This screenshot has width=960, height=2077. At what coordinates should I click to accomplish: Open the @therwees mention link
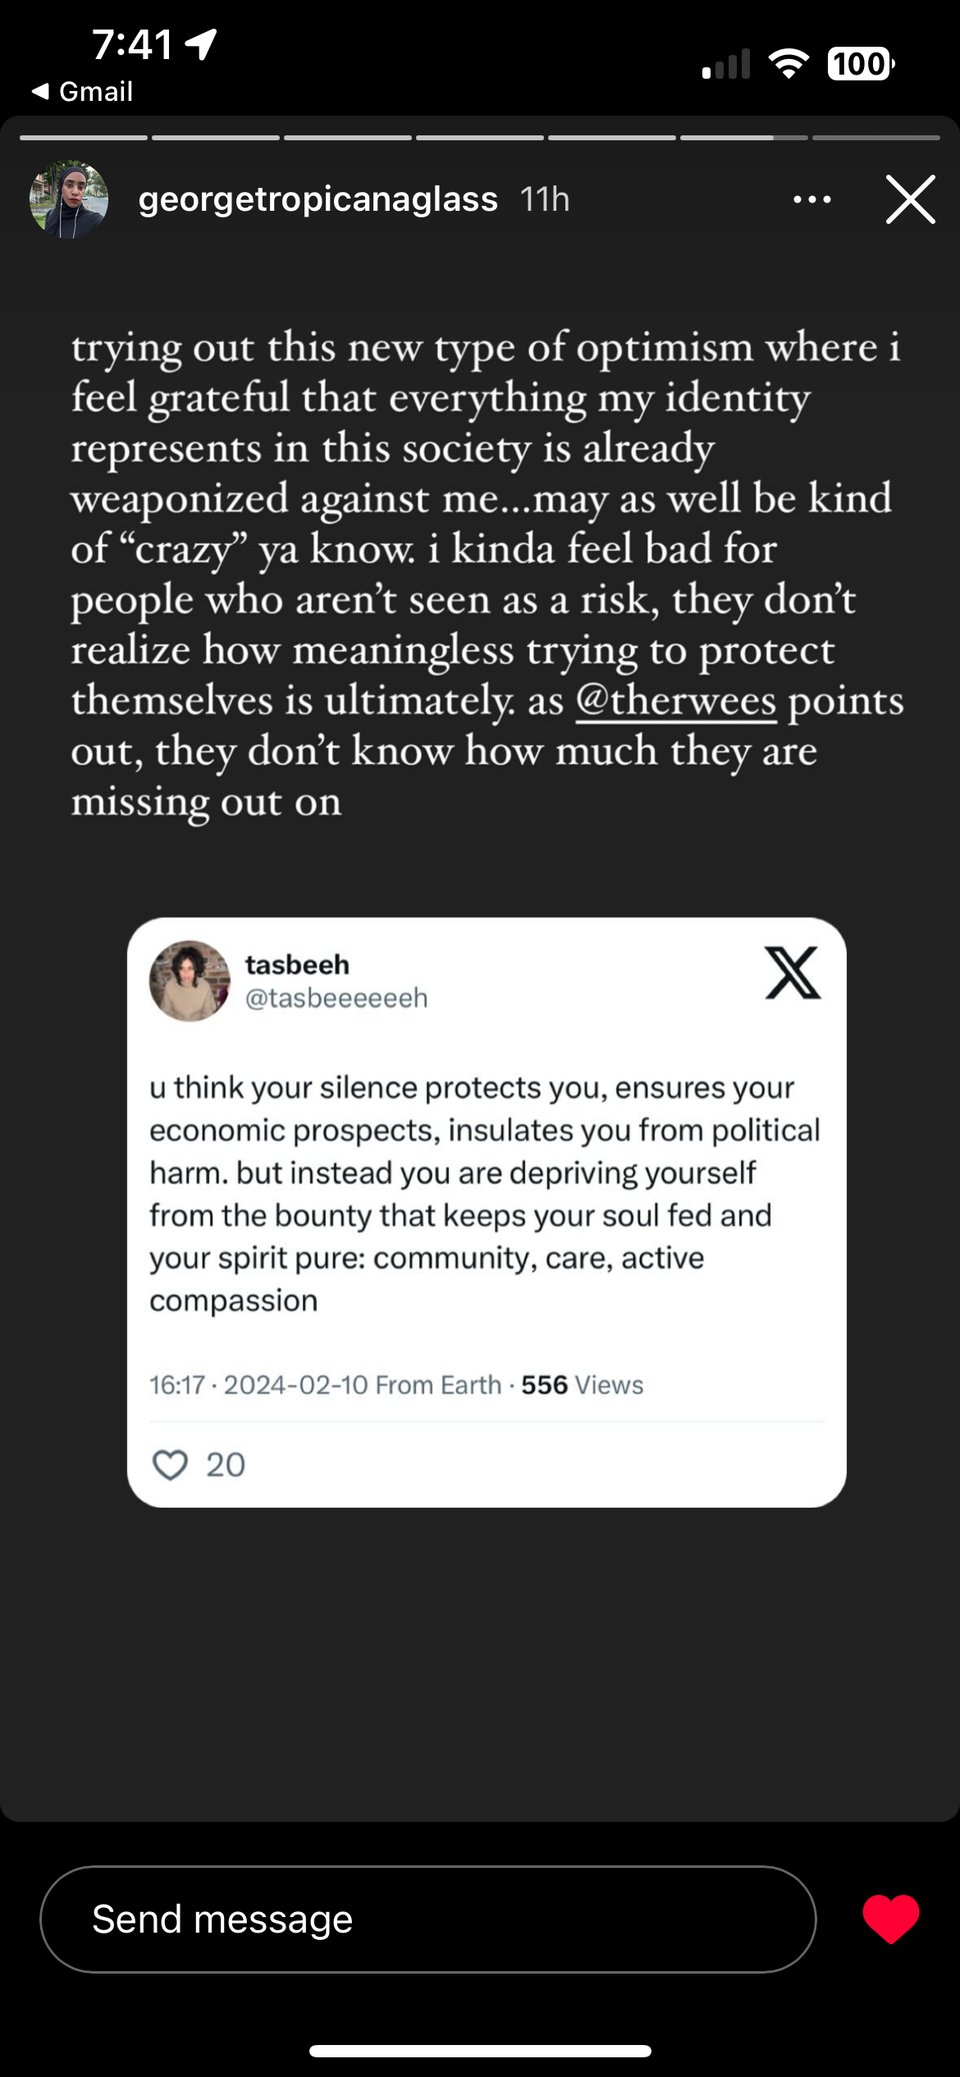click(x=676, y=700)
